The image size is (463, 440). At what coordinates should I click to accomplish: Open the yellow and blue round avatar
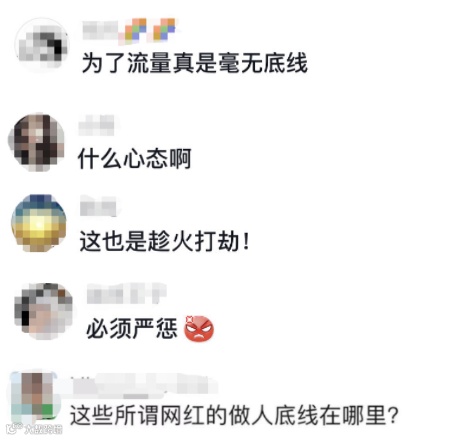point(39,223)
